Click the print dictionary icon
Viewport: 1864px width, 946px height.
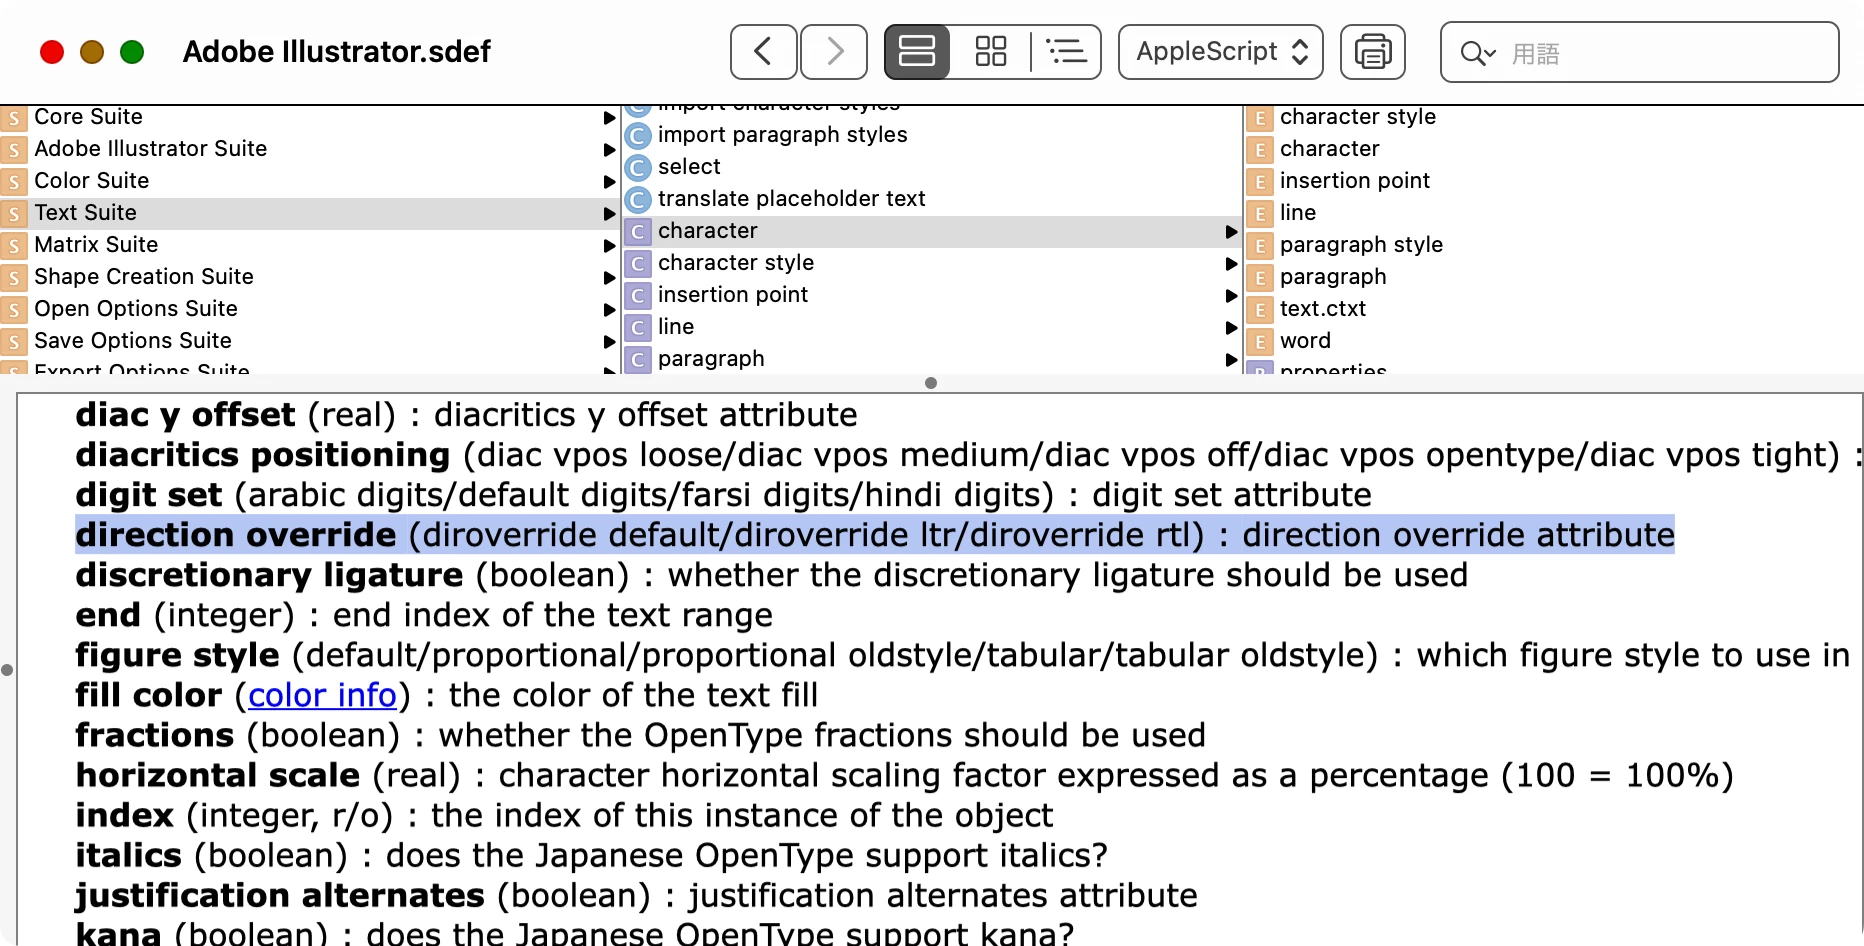pos(1373,51)
